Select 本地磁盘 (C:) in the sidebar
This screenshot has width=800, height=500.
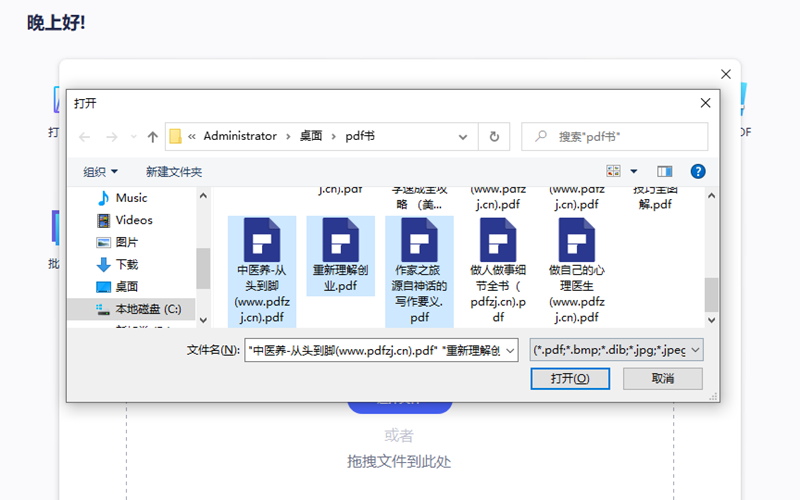(147, 309)
